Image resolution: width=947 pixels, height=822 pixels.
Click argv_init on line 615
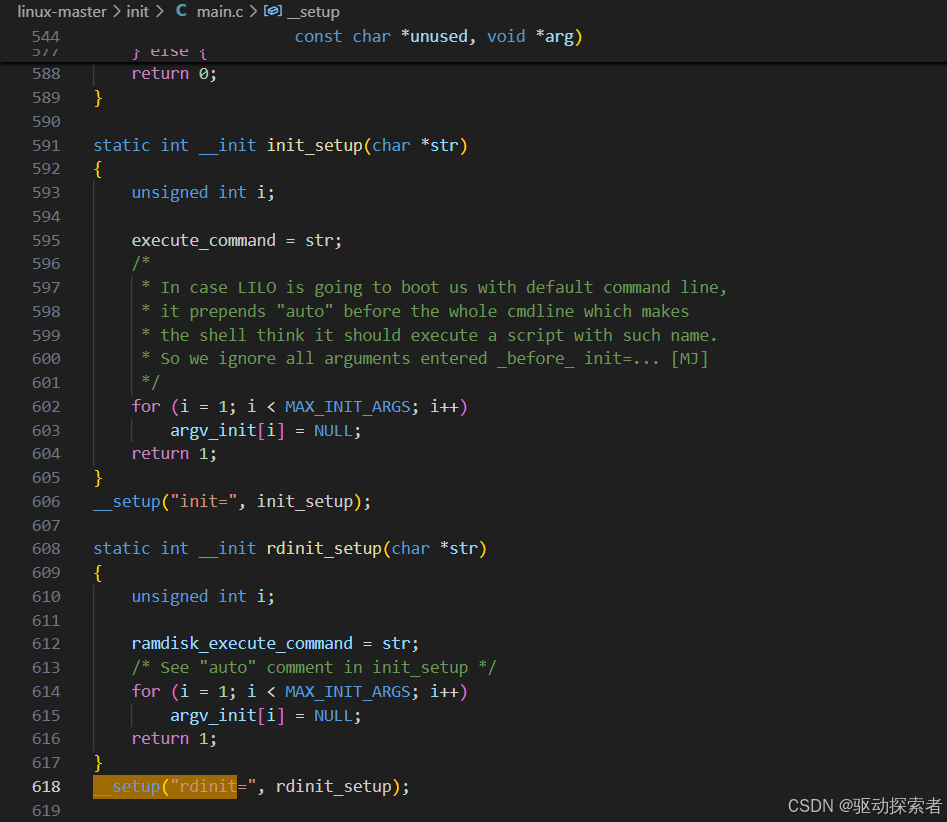213,716
